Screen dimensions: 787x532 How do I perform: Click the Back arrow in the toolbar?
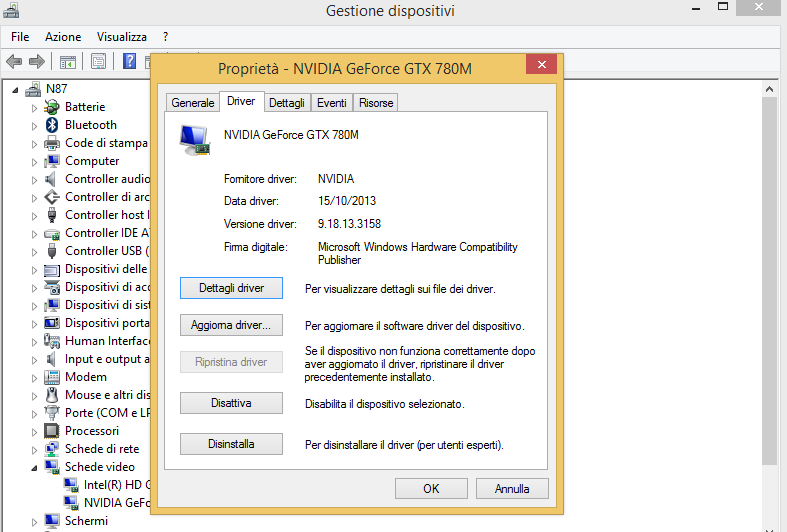14,61
